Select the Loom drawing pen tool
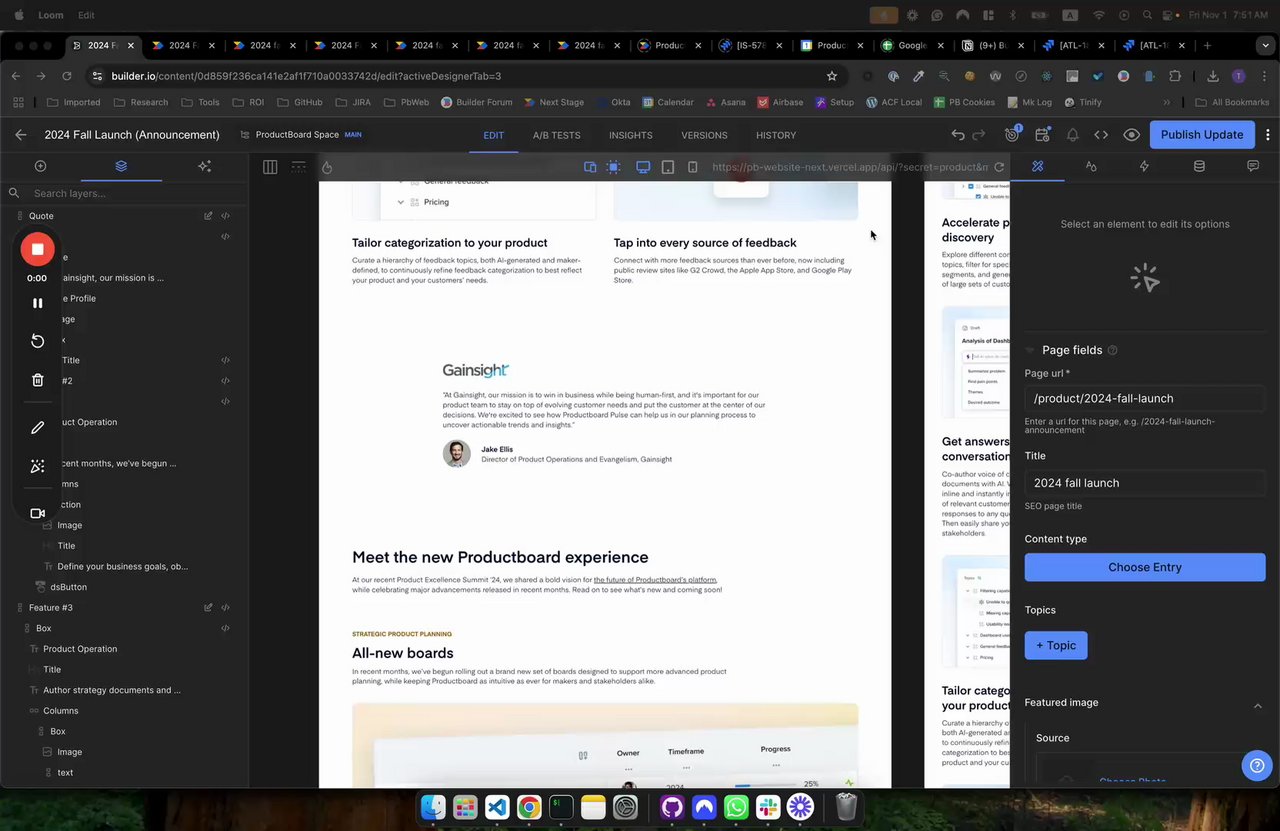 point(37,428)
